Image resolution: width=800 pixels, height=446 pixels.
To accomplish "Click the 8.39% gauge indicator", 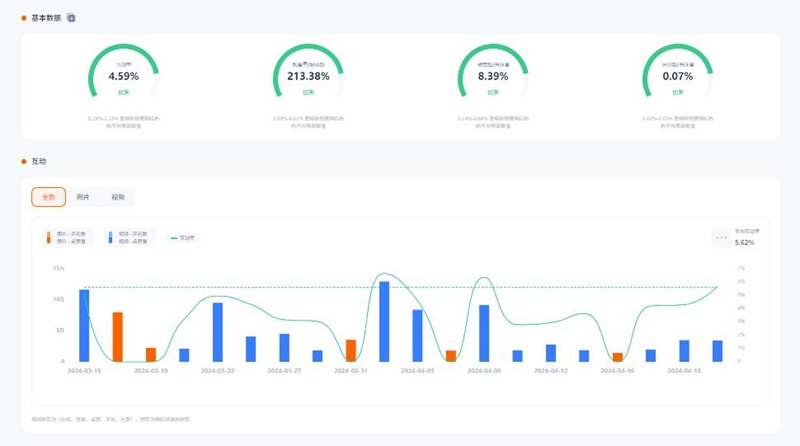I will (493, 75).
